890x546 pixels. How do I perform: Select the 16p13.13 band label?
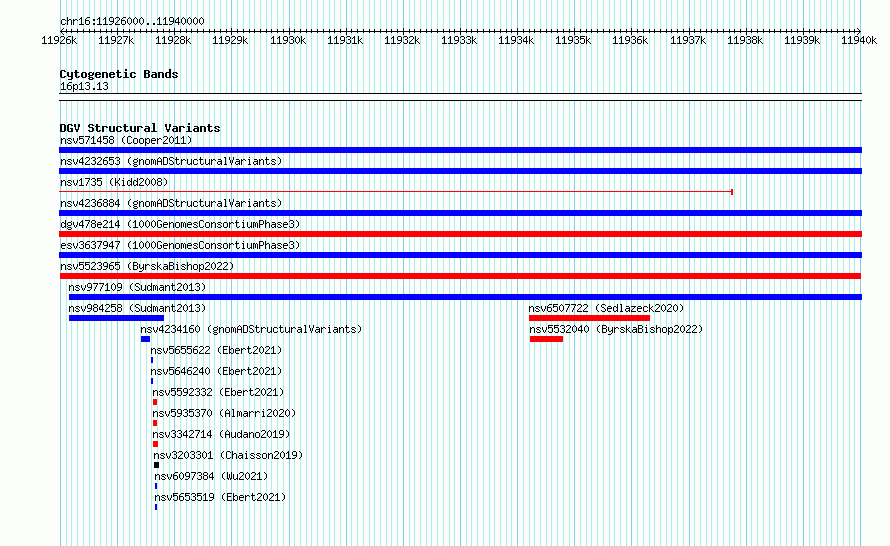84,86
